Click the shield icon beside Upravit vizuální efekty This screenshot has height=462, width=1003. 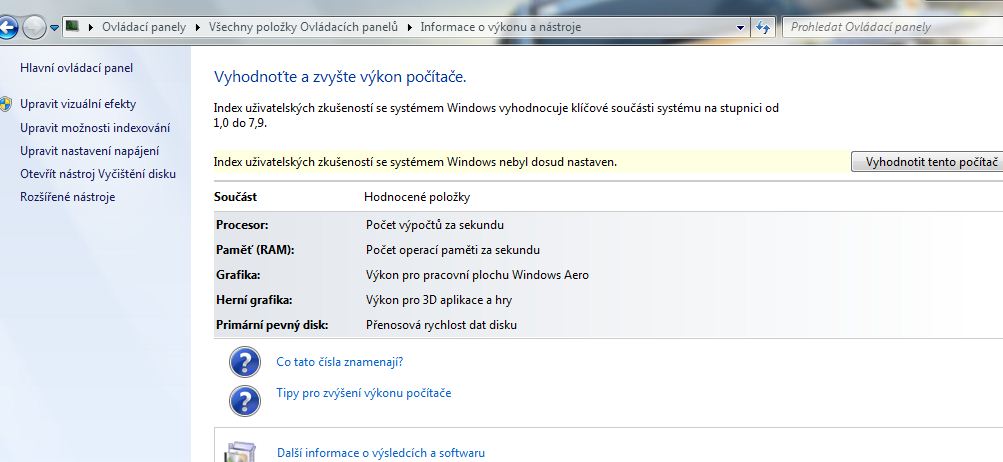[6, 104]
